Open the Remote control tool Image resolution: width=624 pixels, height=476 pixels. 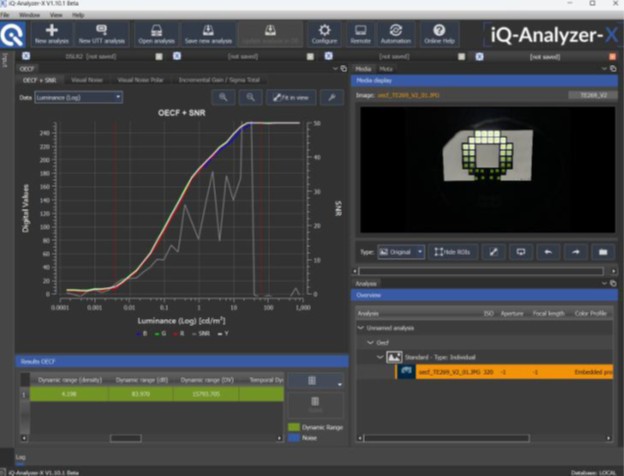tap(361, 34)
